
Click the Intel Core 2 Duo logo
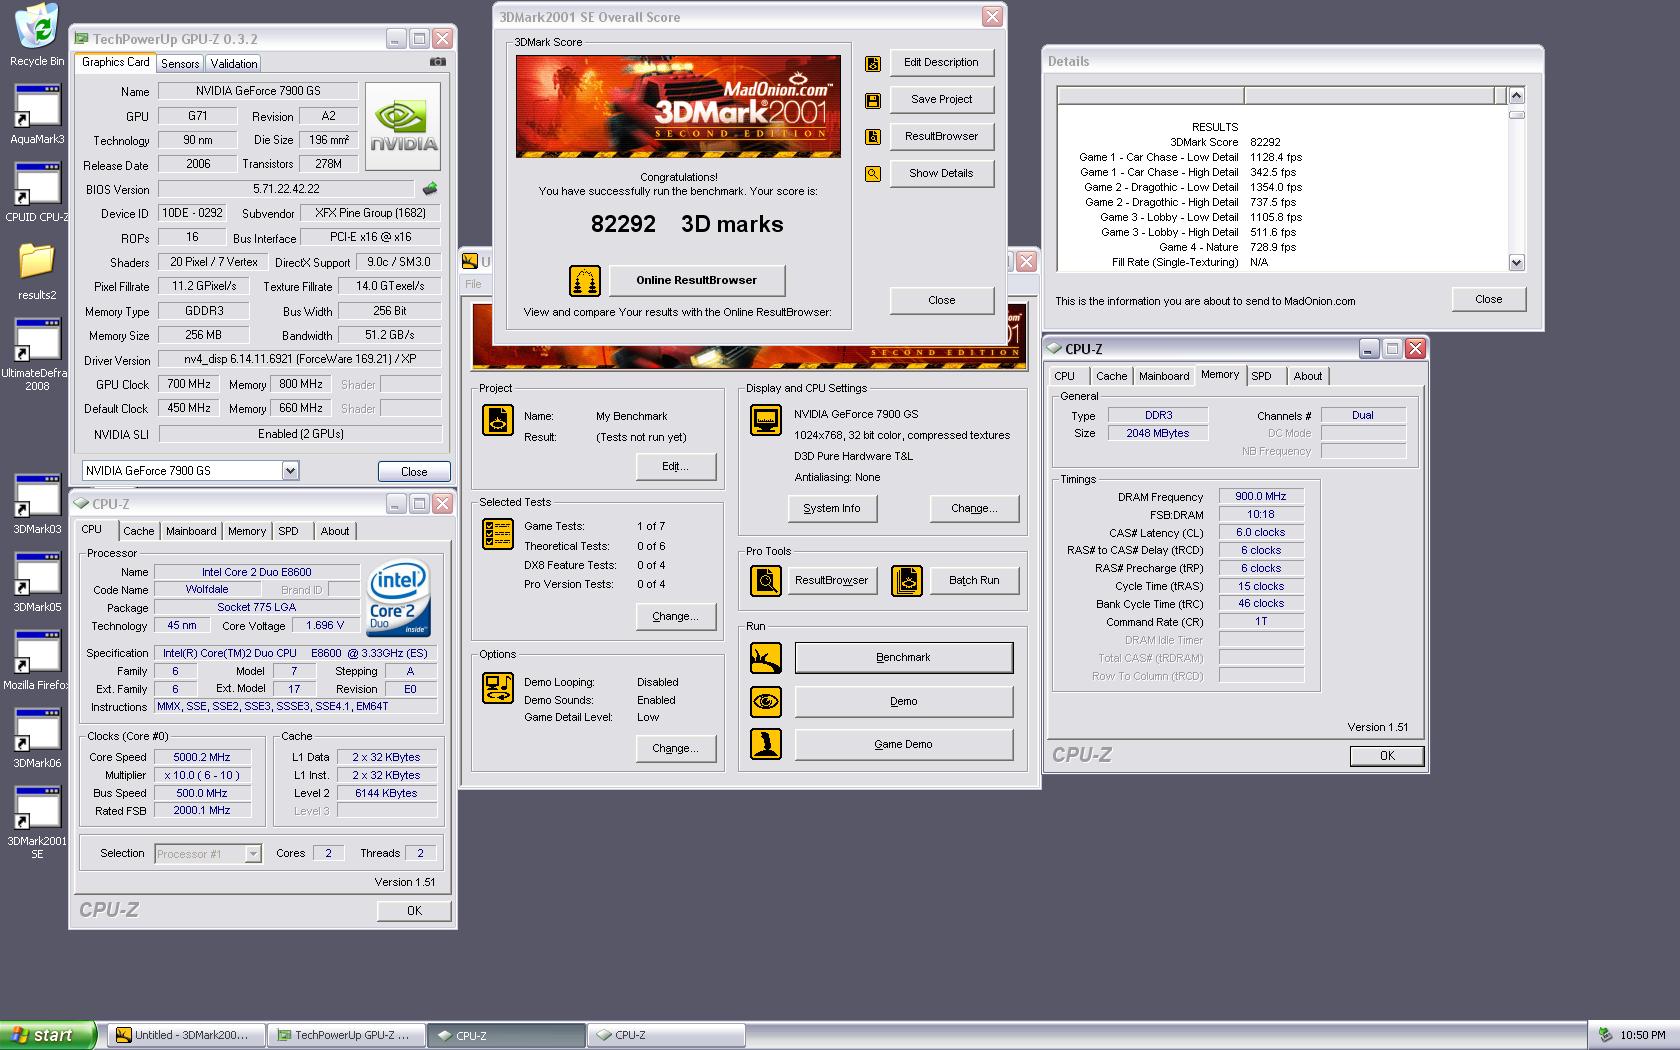(x=399, y=597)
